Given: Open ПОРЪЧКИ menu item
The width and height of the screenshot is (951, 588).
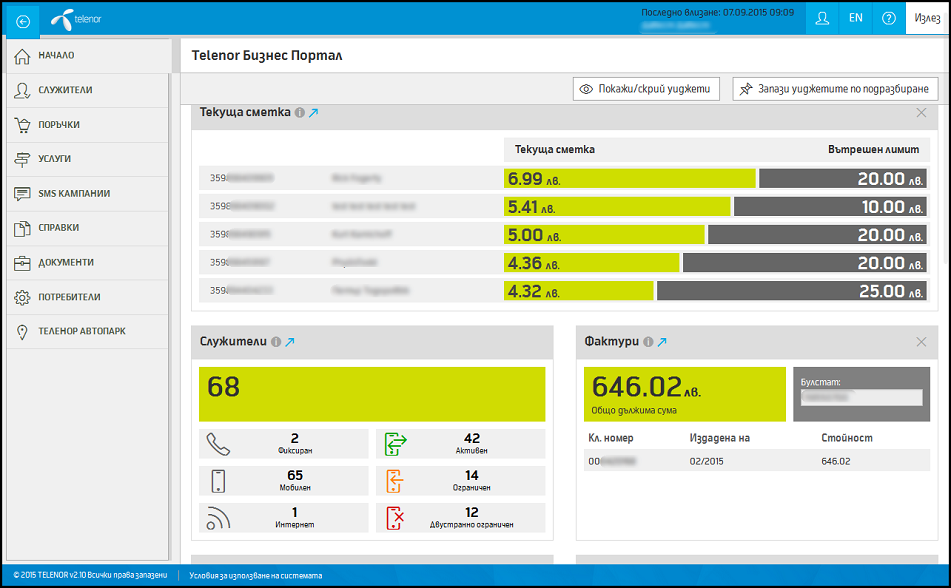Looking at the screenshot, I should click(87, 125).
